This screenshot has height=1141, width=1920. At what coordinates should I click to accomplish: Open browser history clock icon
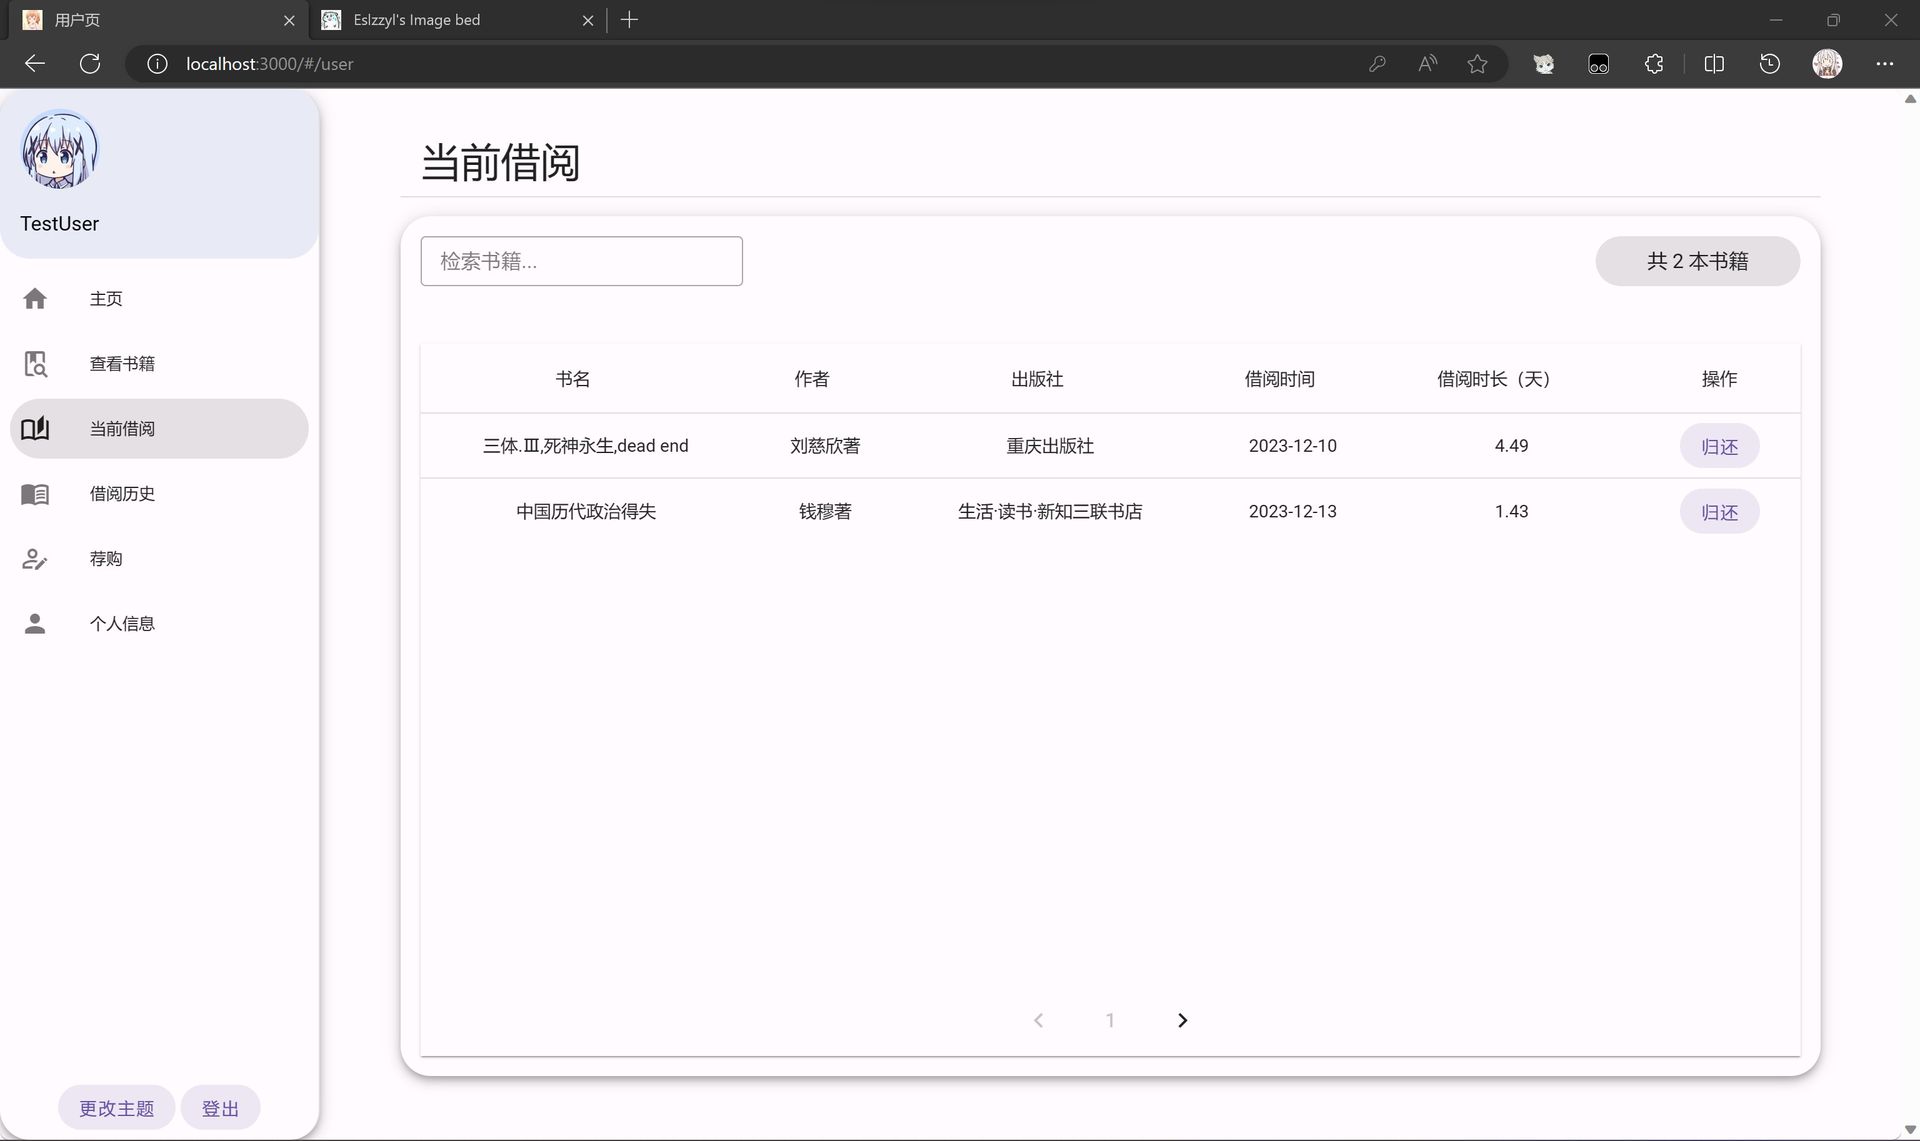click(x=1770, y=64)
